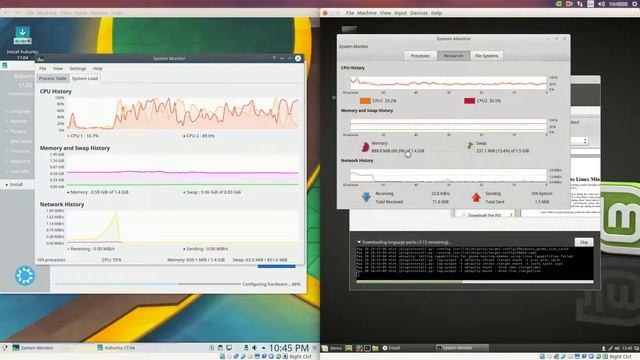The width and height of the screenshot is (640, 360).
Task: Select Install step in Kubuntu installer sidebar
Action: pos(16,184)
